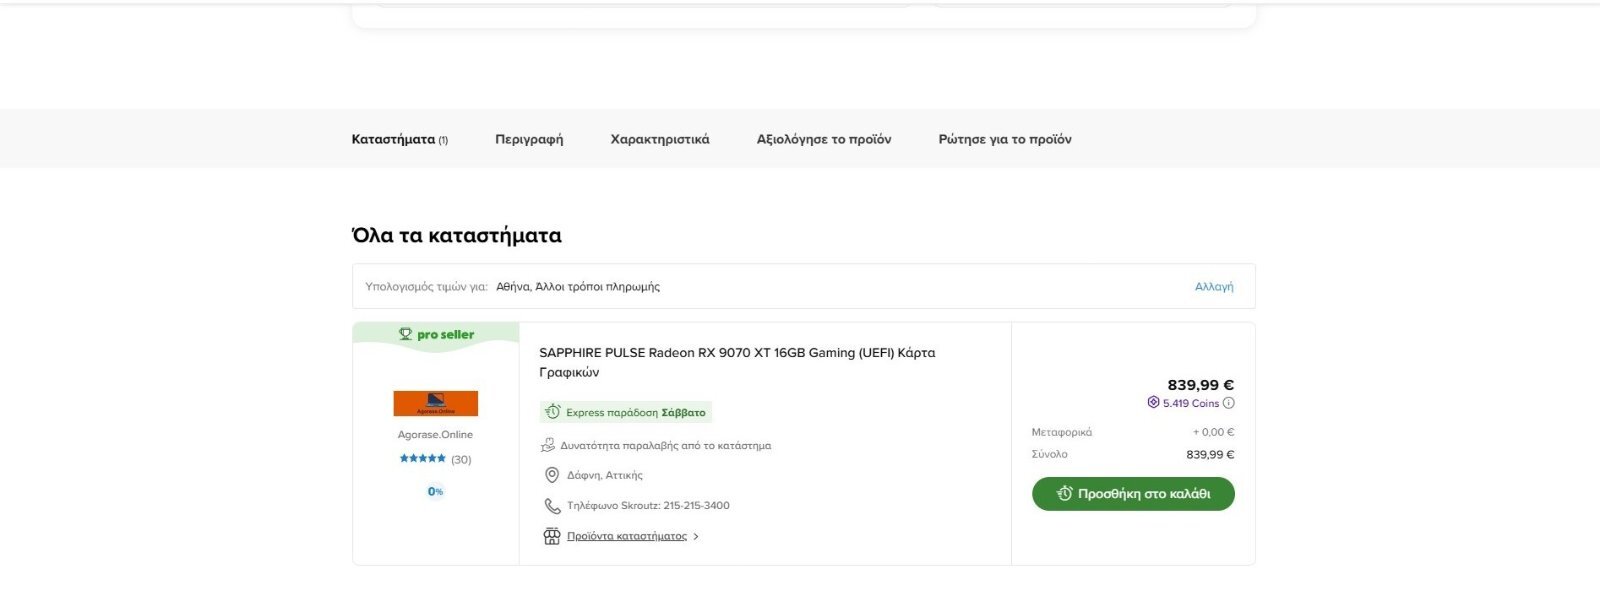1600x607 pixels.
Task: Click the chevron after Προϊόντα καταστήματος
Action: pyautogui.click(x=696, y=537)
